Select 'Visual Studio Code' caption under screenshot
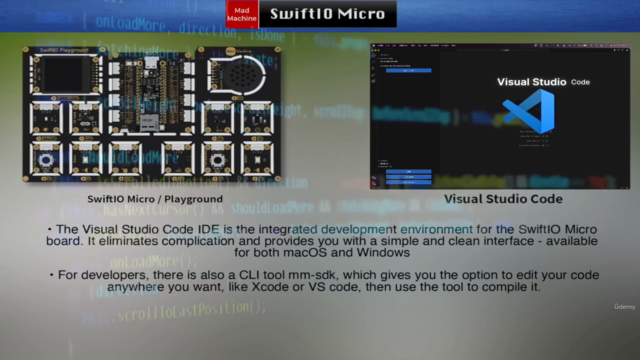Screen dimensions: 640x360 tap(503, 199)
